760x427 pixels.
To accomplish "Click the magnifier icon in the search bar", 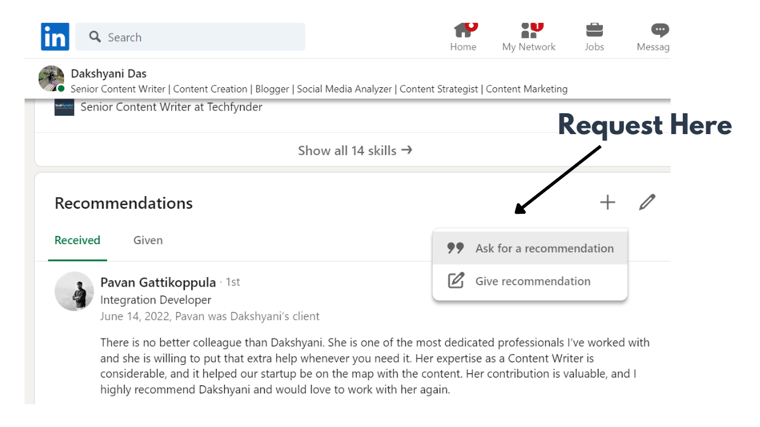I will 95,37.
